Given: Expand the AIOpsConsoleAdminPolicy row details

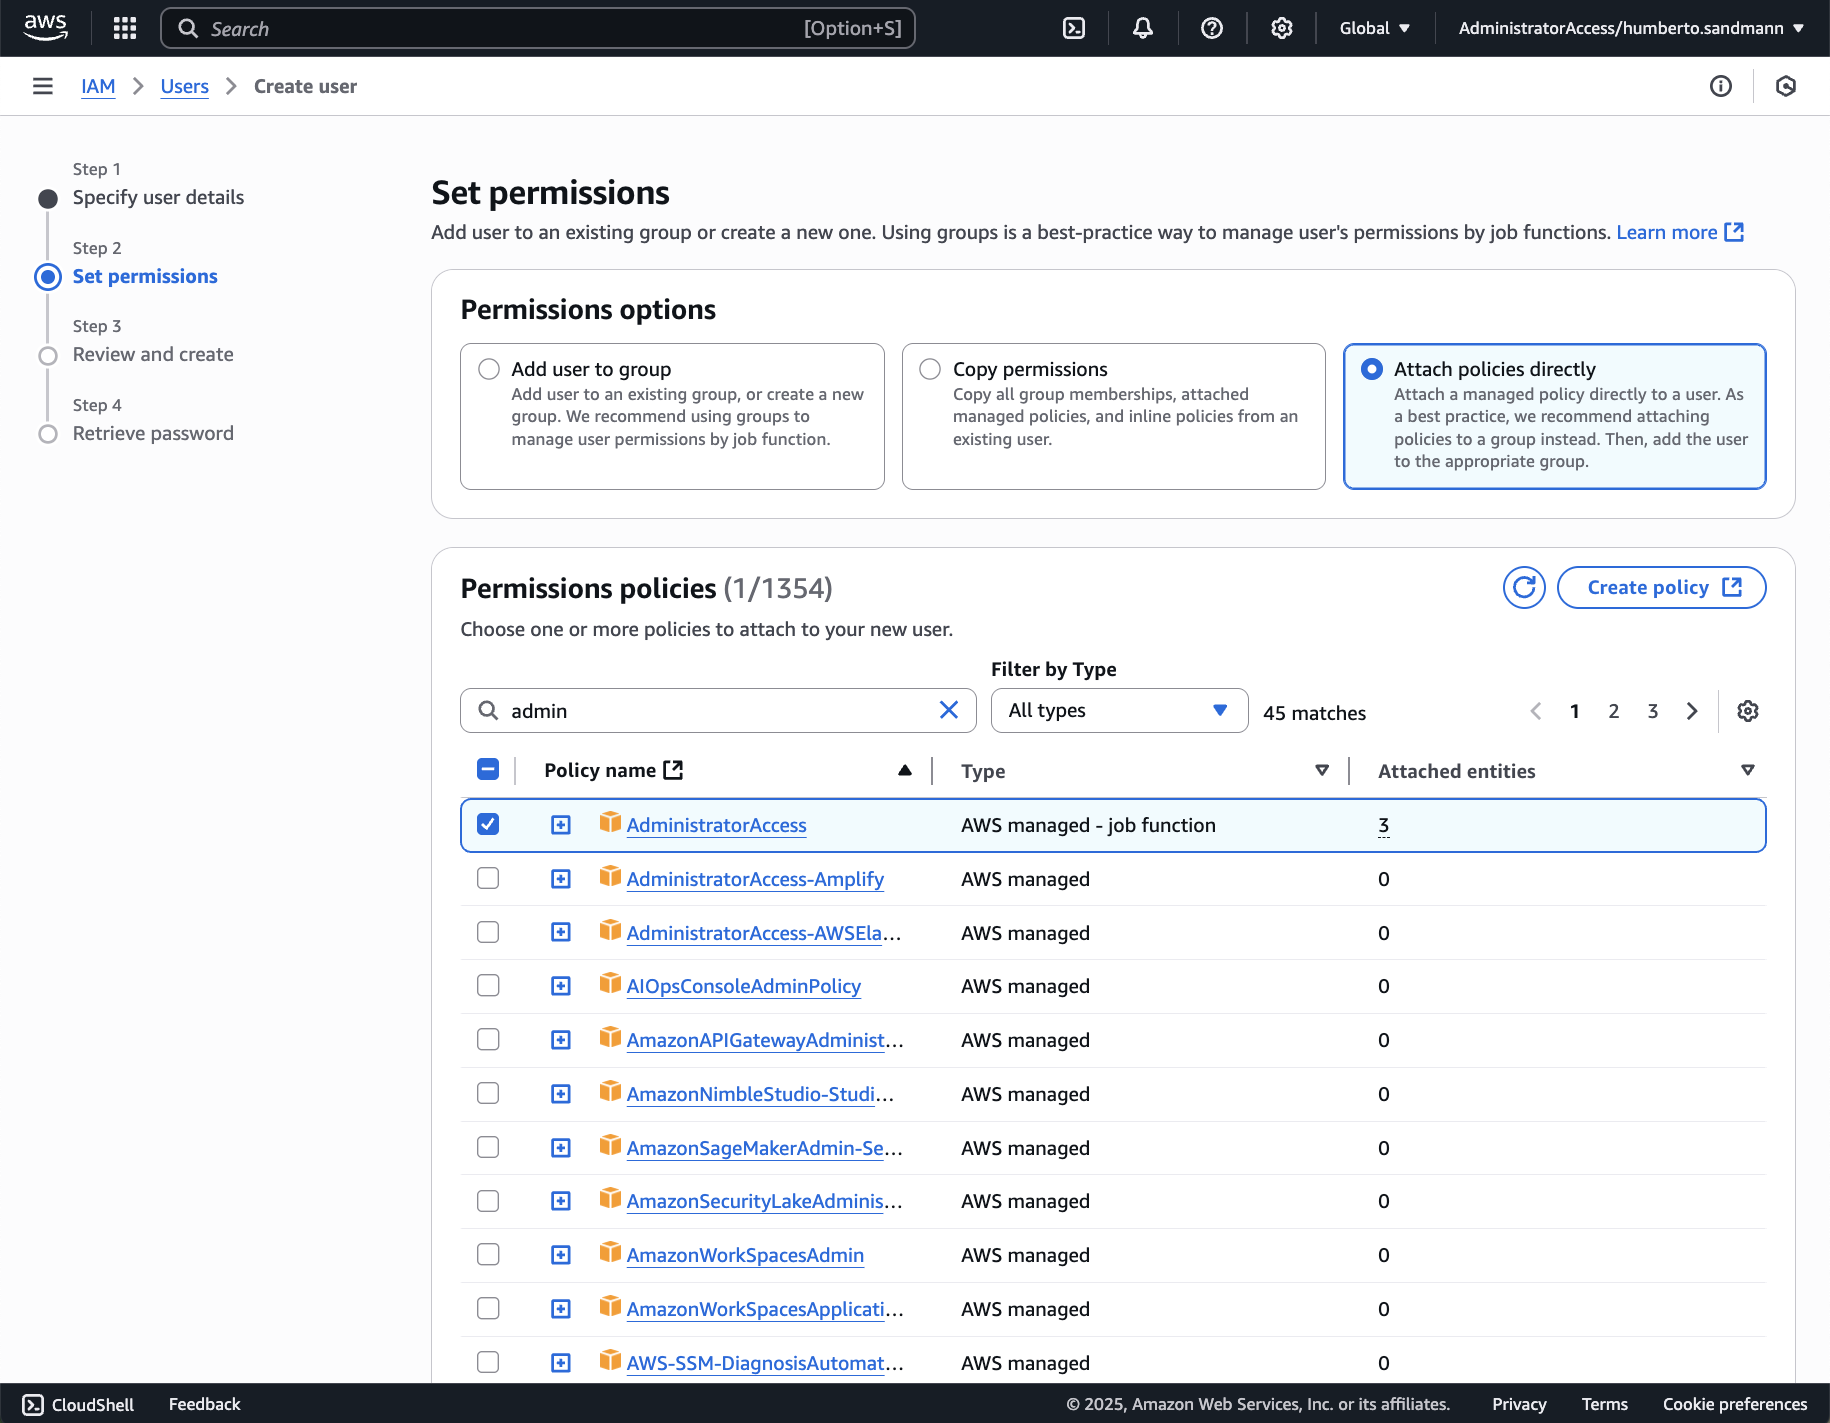Looking at the screenshot, I should click(x=561, y=986).
